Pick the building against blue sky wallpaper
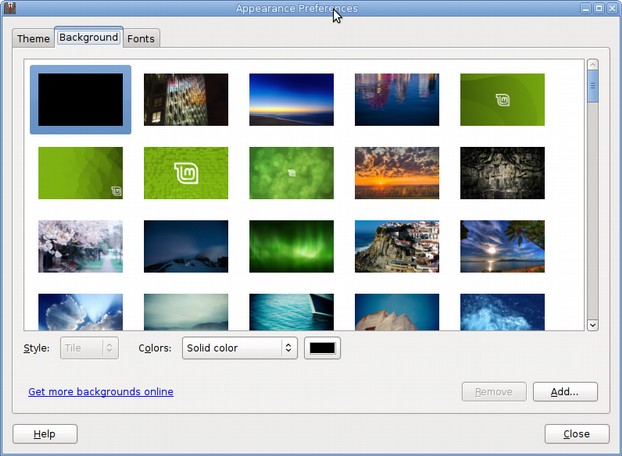This screenshot has width=622, height=456. (397, 312)
